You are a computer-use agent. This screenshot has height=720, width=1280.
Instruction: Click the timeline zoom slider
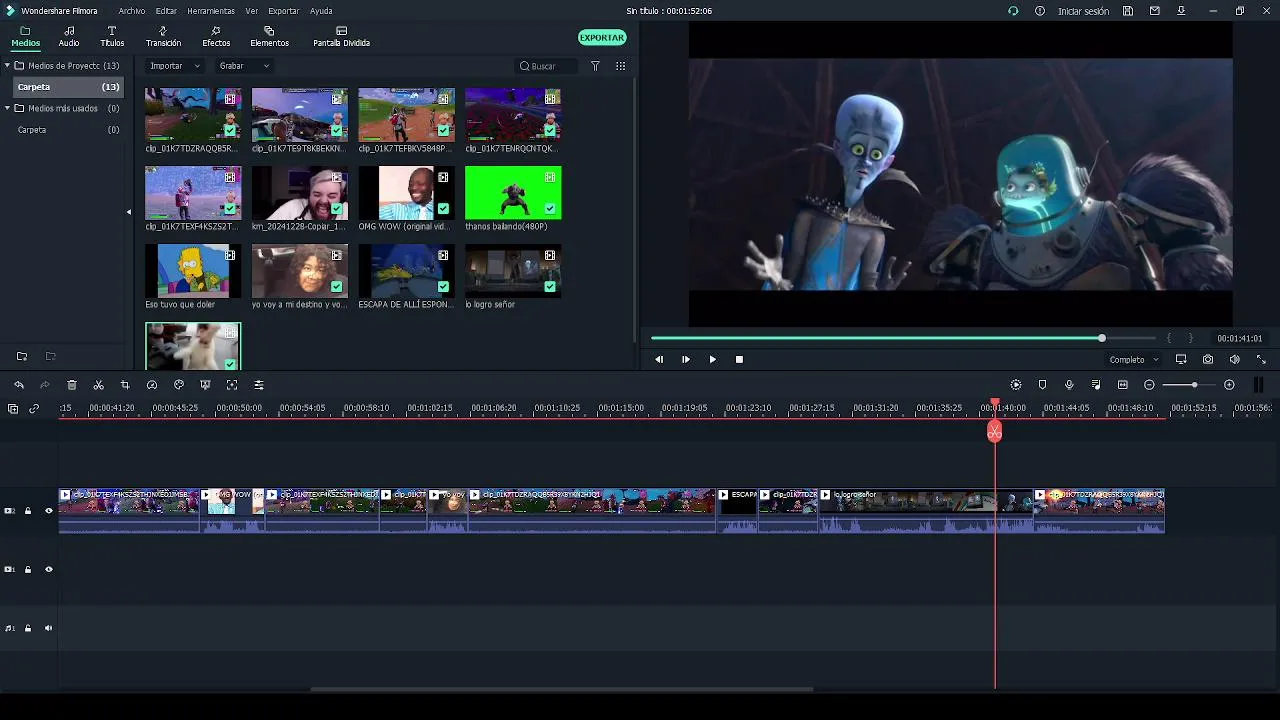(1194, 385)
